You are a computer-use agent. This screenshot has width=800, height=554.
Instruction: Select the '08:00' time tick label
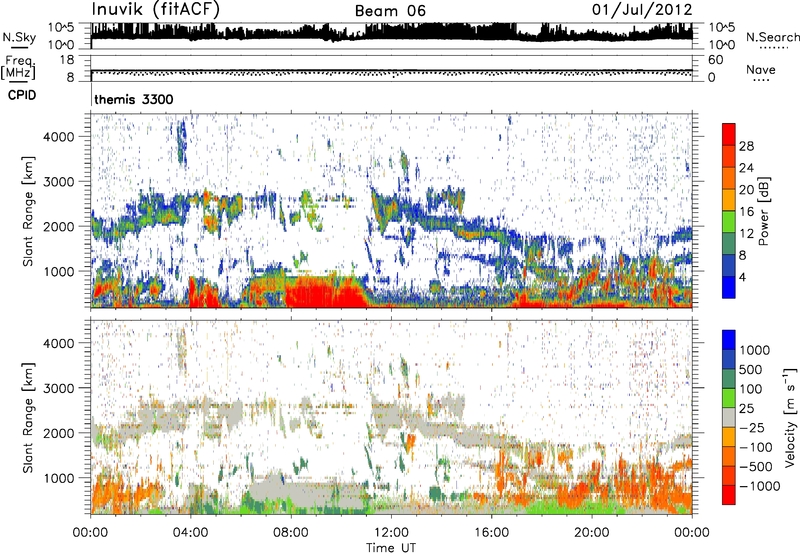click(x=291, y=533)
